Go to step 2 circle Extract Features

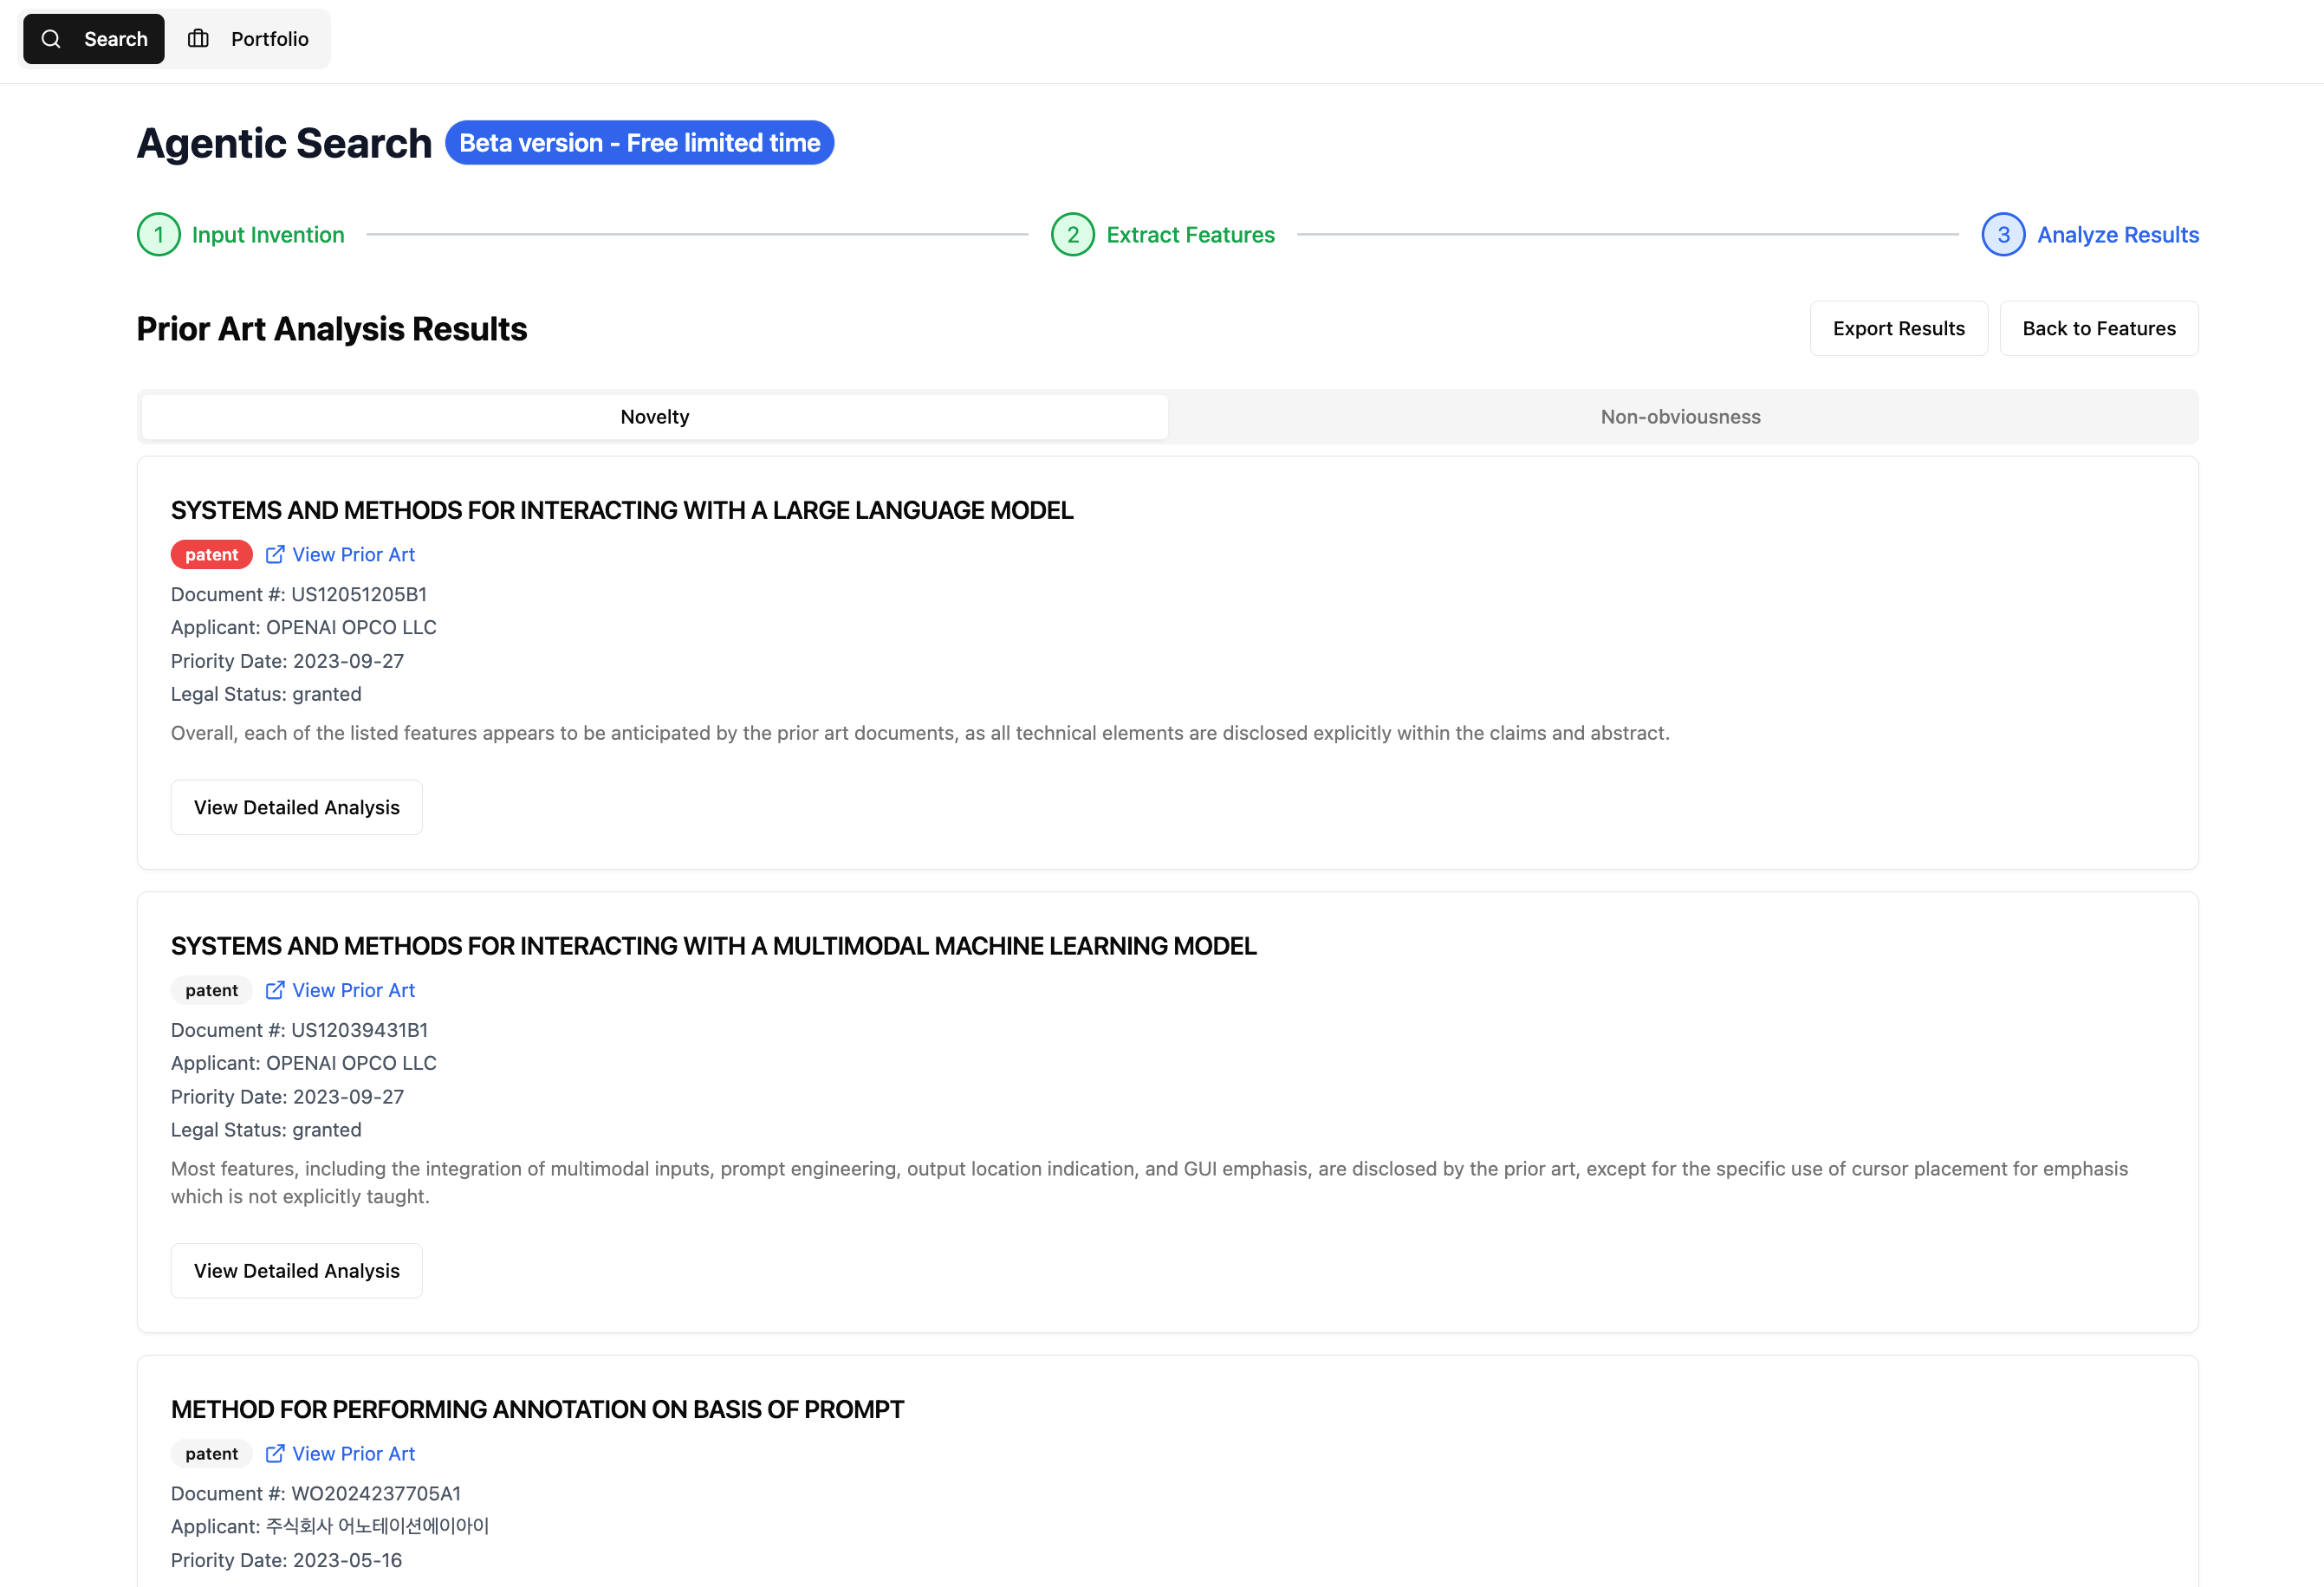[x=1072, y=235]
